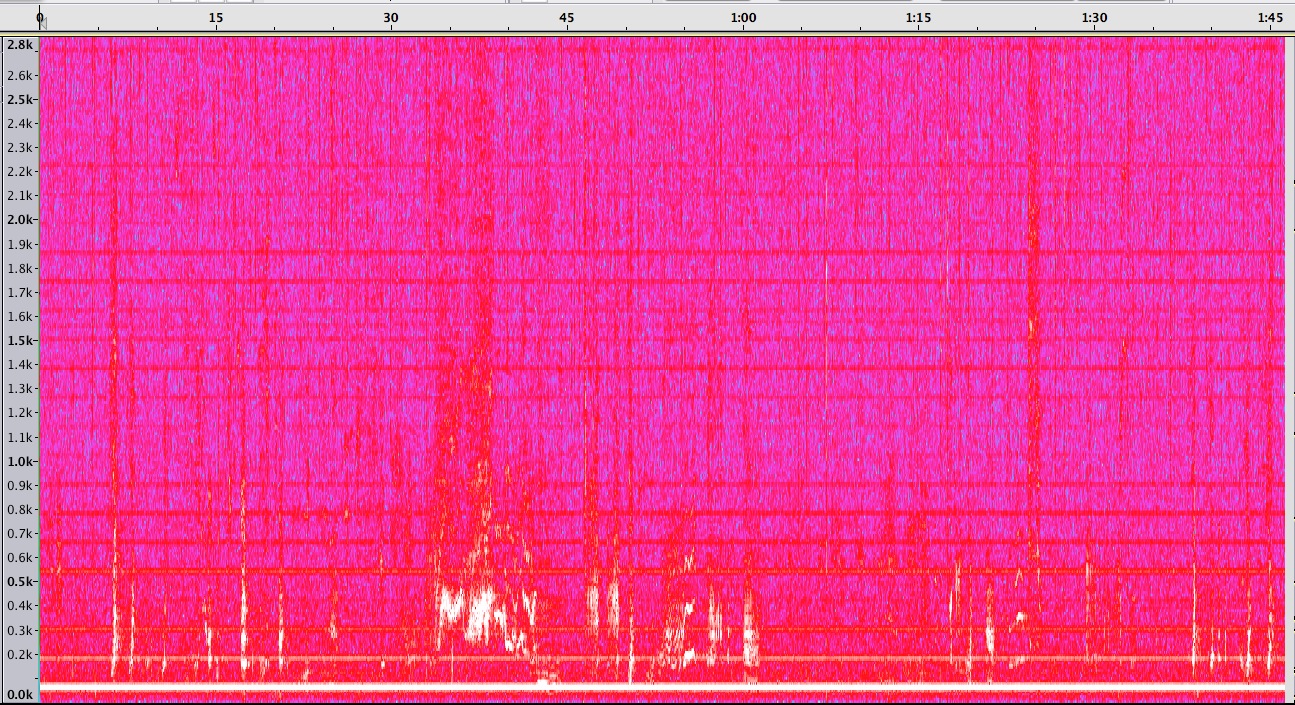Click the 0.0k label at scale bottom

[19, 694]
